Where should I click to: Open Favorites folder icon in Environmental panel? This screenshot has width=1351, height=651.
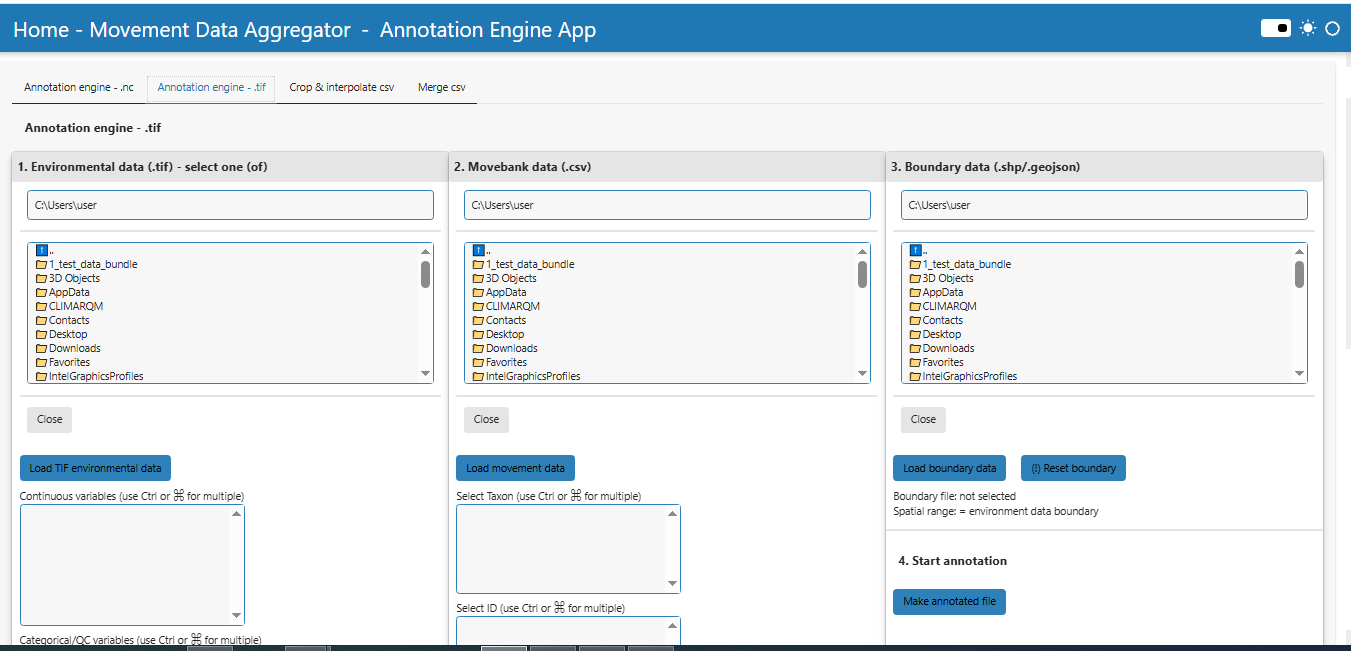point(42,362)
